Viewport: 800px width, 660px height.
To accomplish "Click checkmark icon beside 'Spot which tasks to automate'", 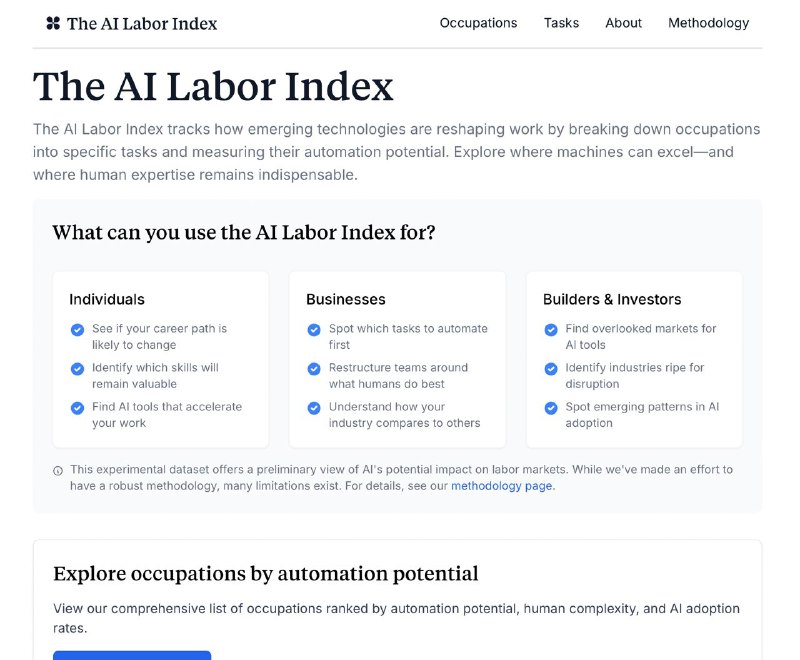I will point(314,330).
